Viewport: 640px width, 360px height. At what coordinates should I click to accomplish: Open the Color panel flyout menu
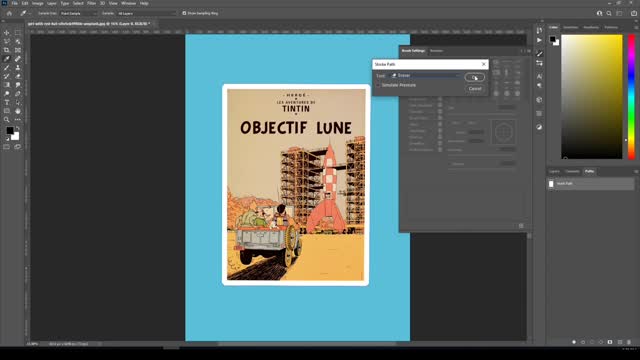pos(636,27)
